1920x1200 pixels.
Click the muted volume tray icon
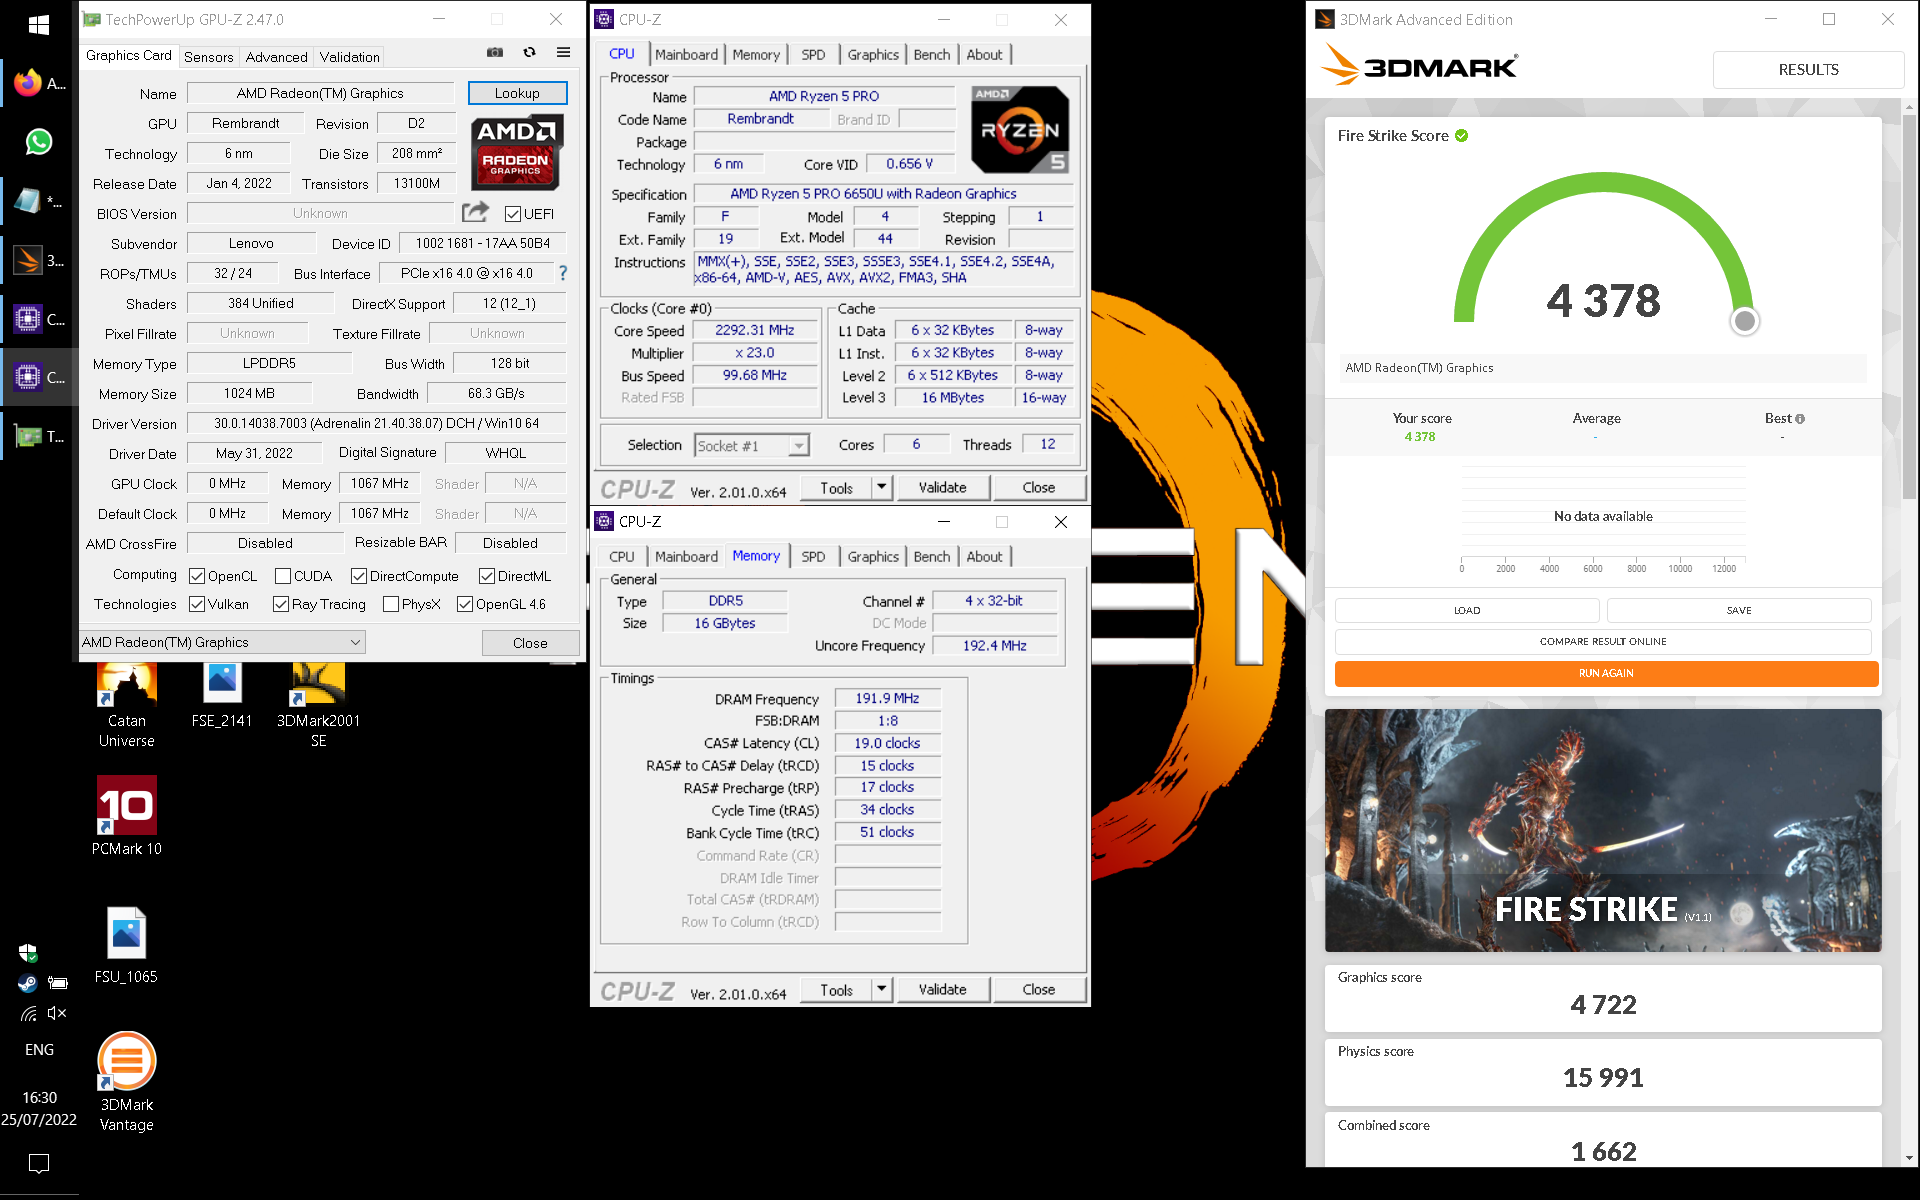click(x=57, y=1013)
